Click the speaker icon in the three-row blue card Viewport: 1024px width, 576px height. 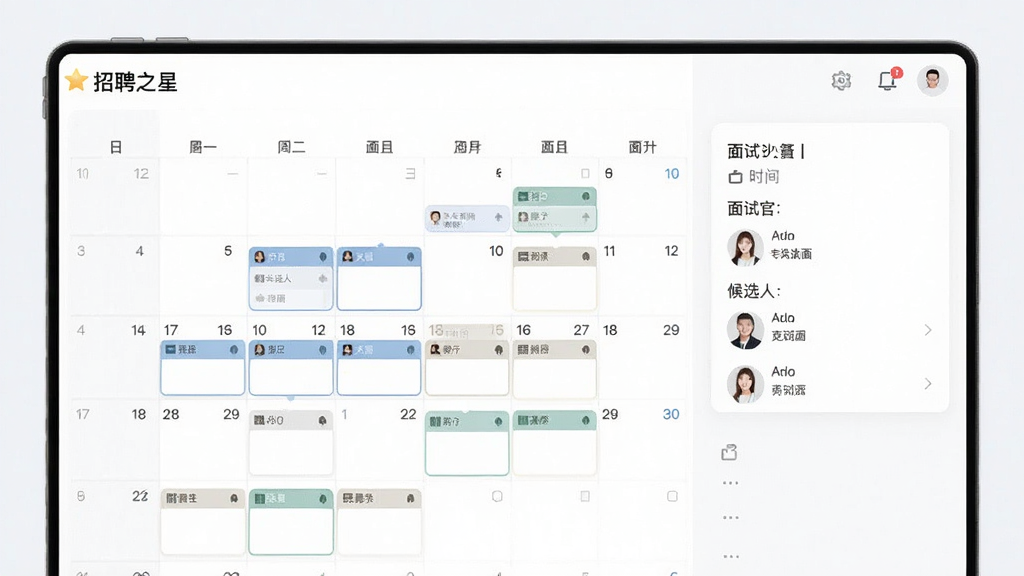[323, 278]
